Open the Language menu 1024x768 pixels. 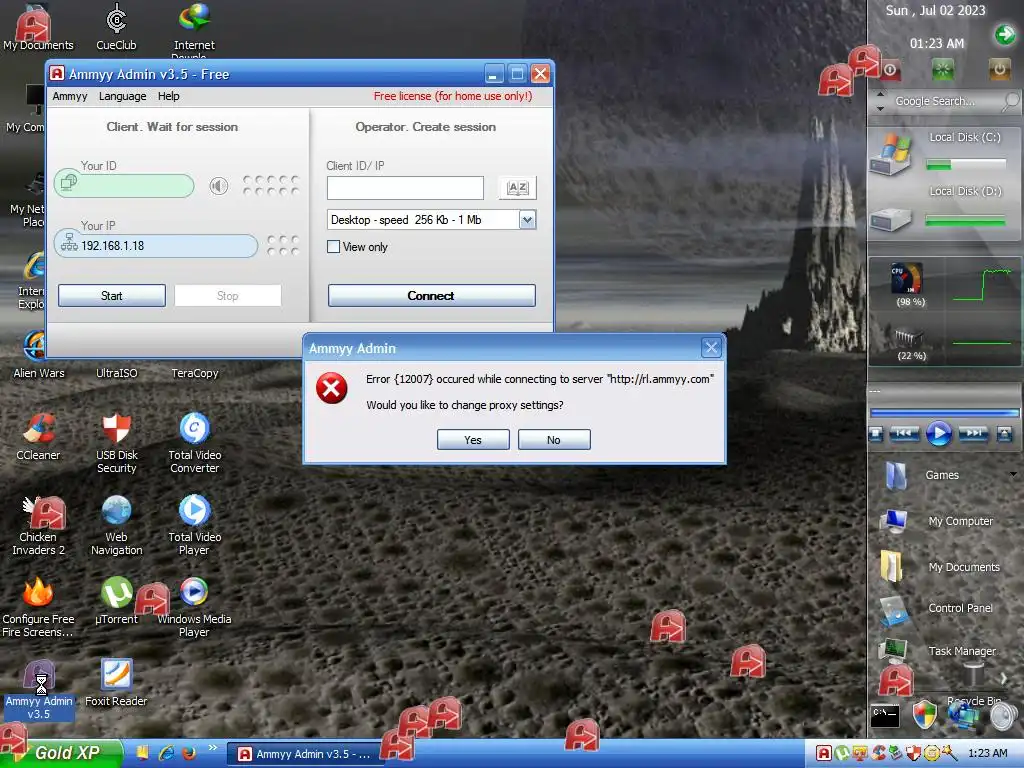[x=122, y=96]
